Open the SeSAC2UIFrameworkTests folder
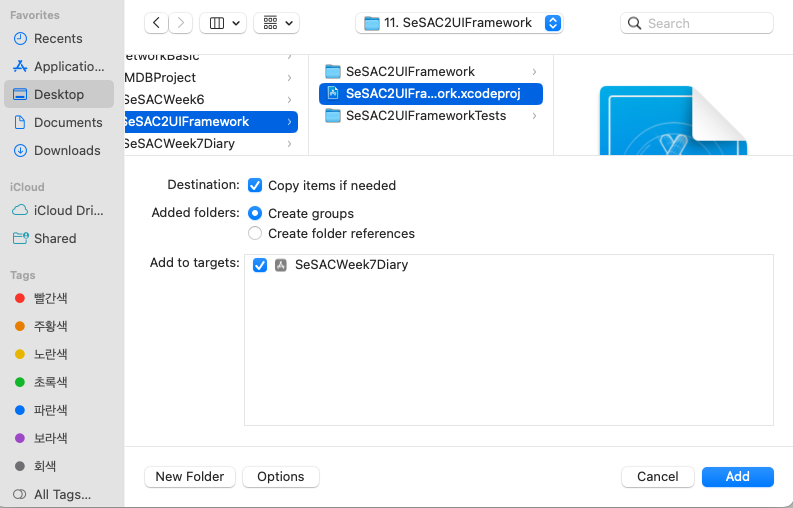This screenshot has height=508, width=793. click(431, 116)
